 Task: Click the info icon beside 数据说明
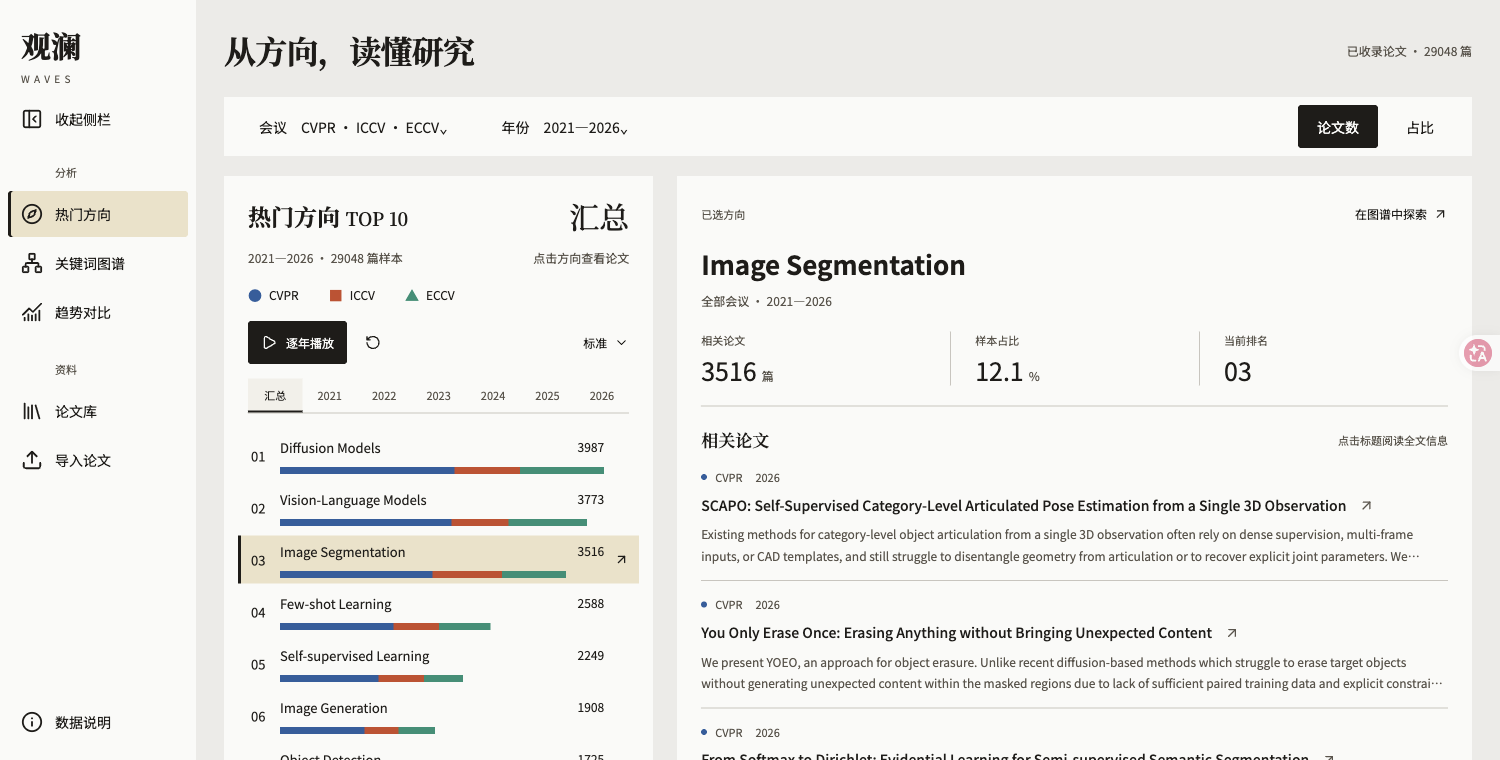point(32,722)
